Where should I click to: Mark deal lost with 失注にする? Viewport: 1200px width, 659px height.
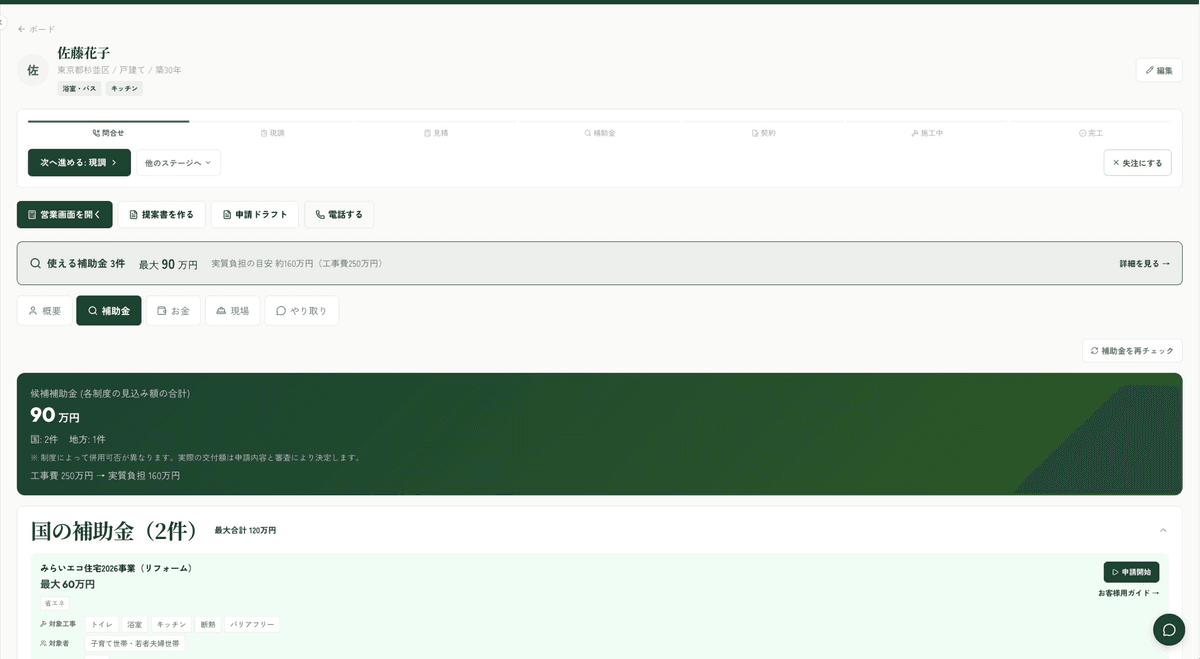[x=1137, y=162]
